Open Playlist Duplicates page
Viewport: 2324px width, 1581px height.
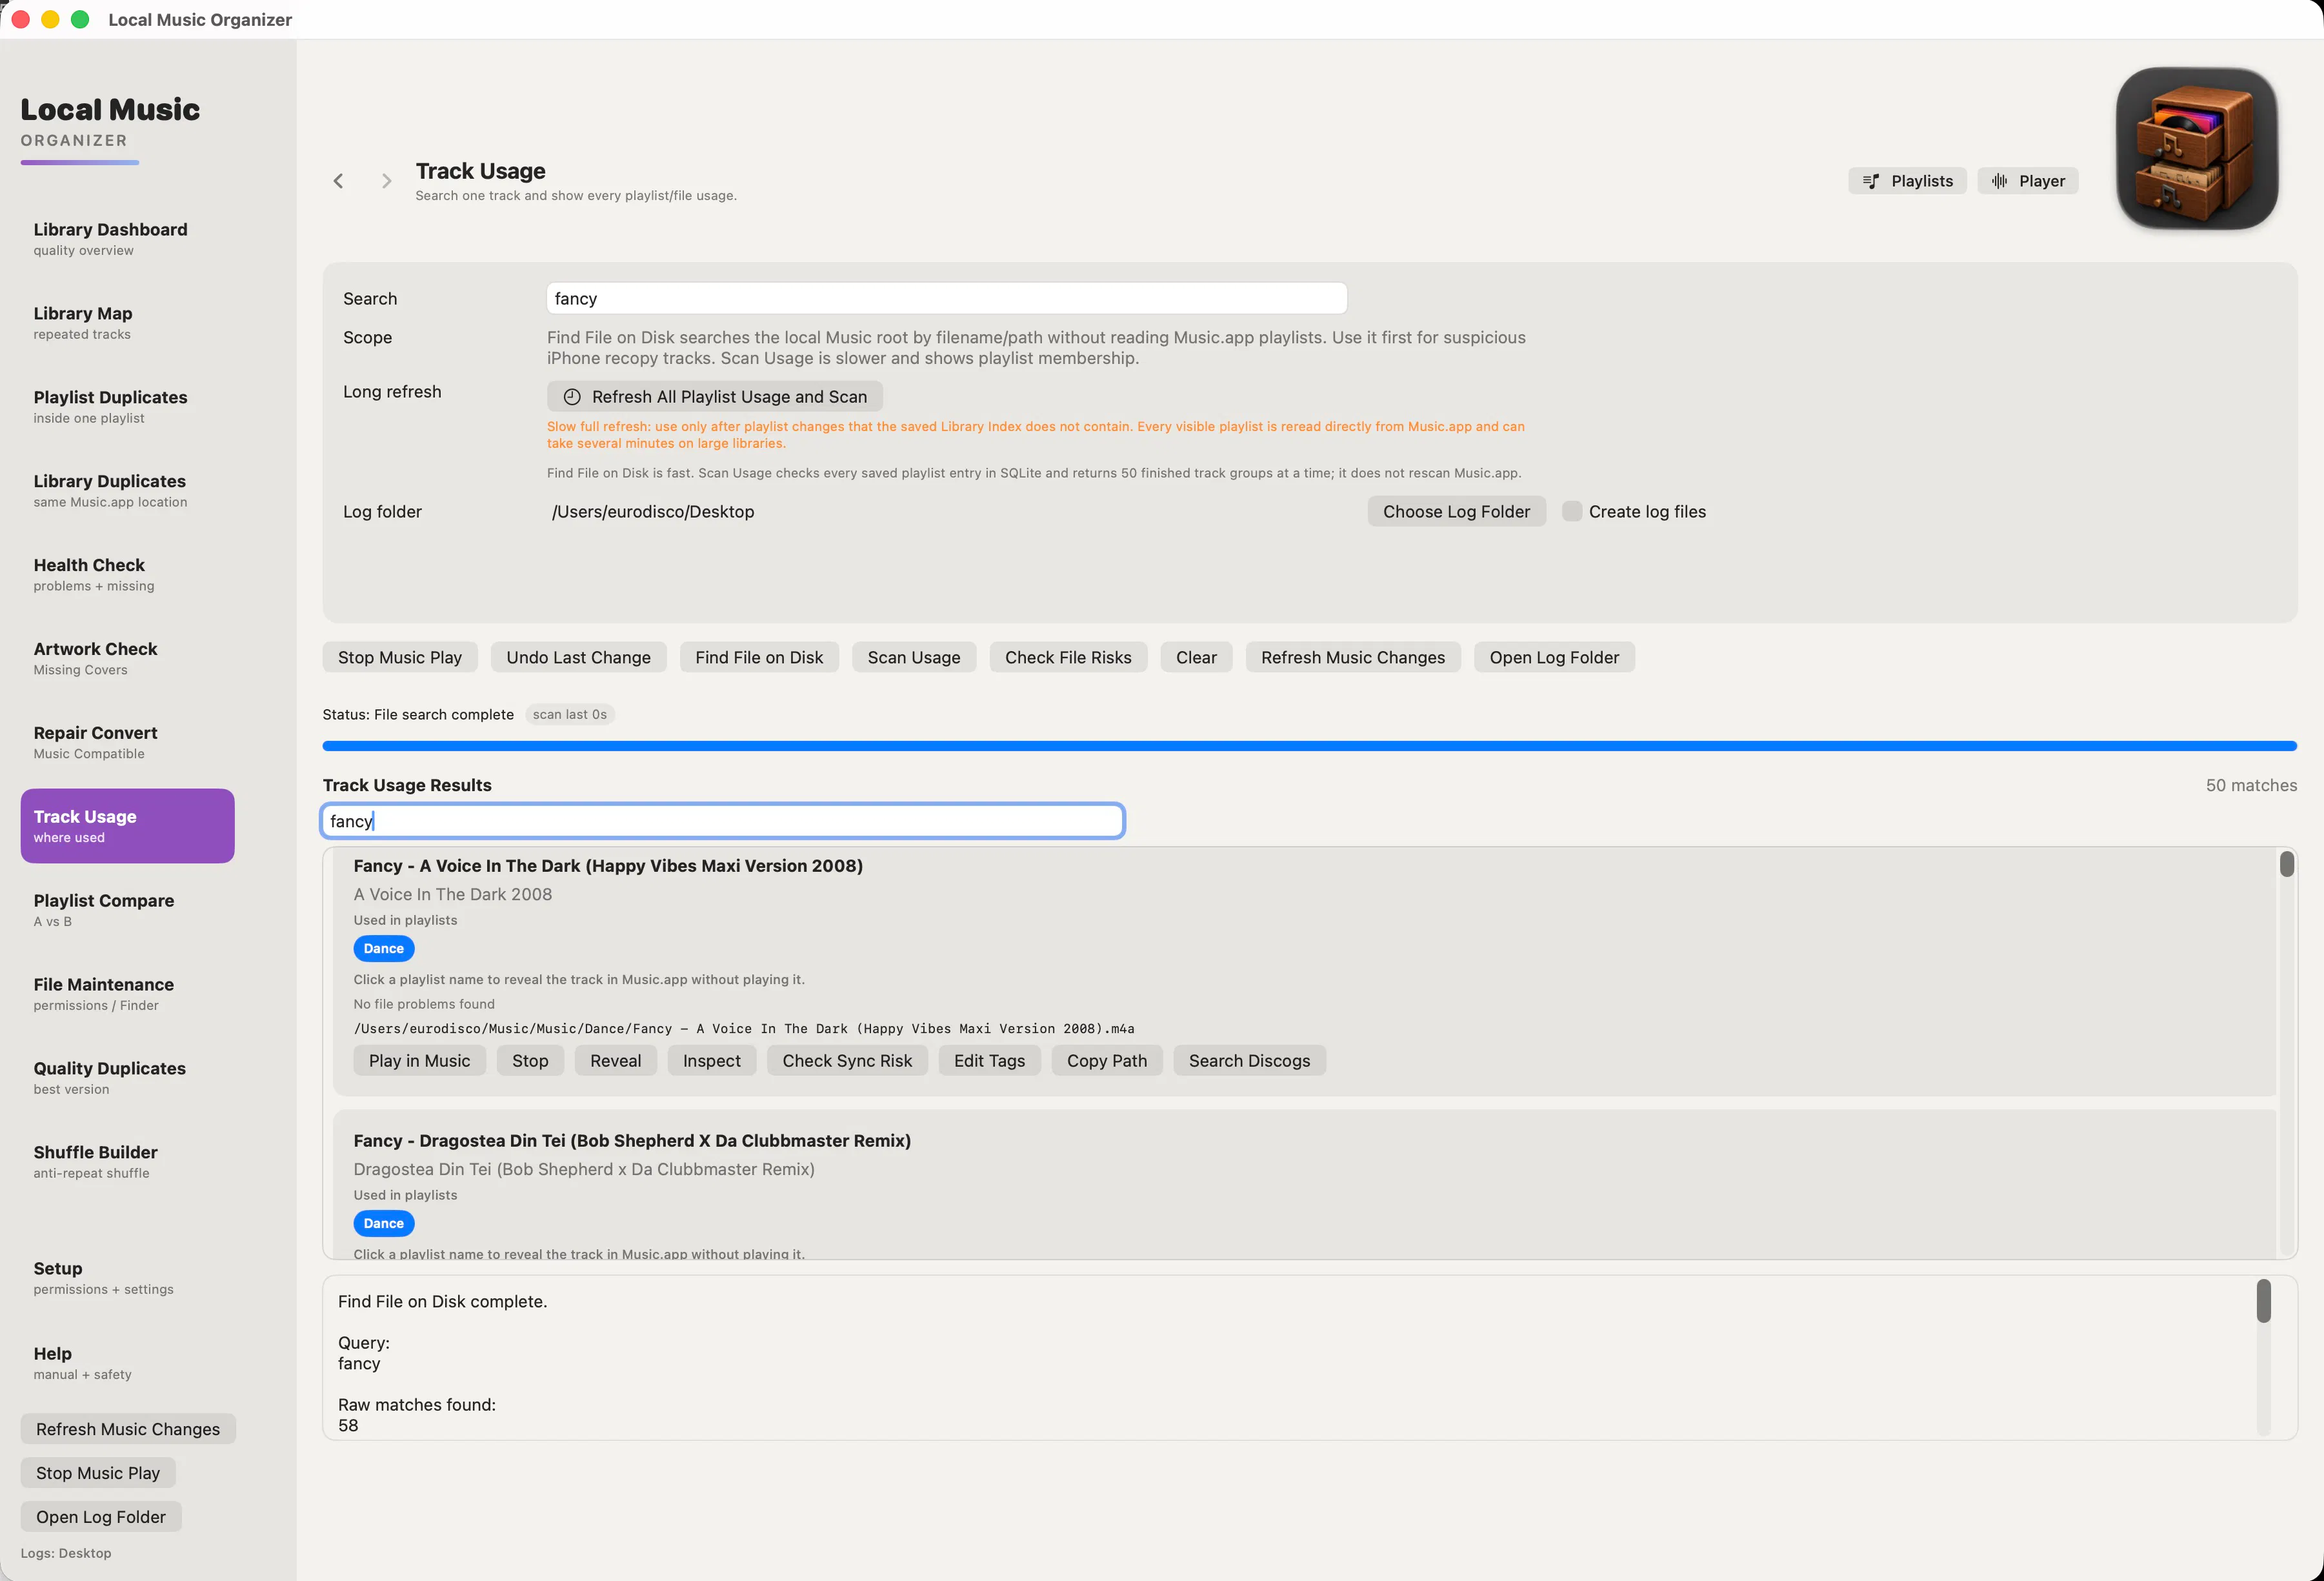click(x=128, y=407)
